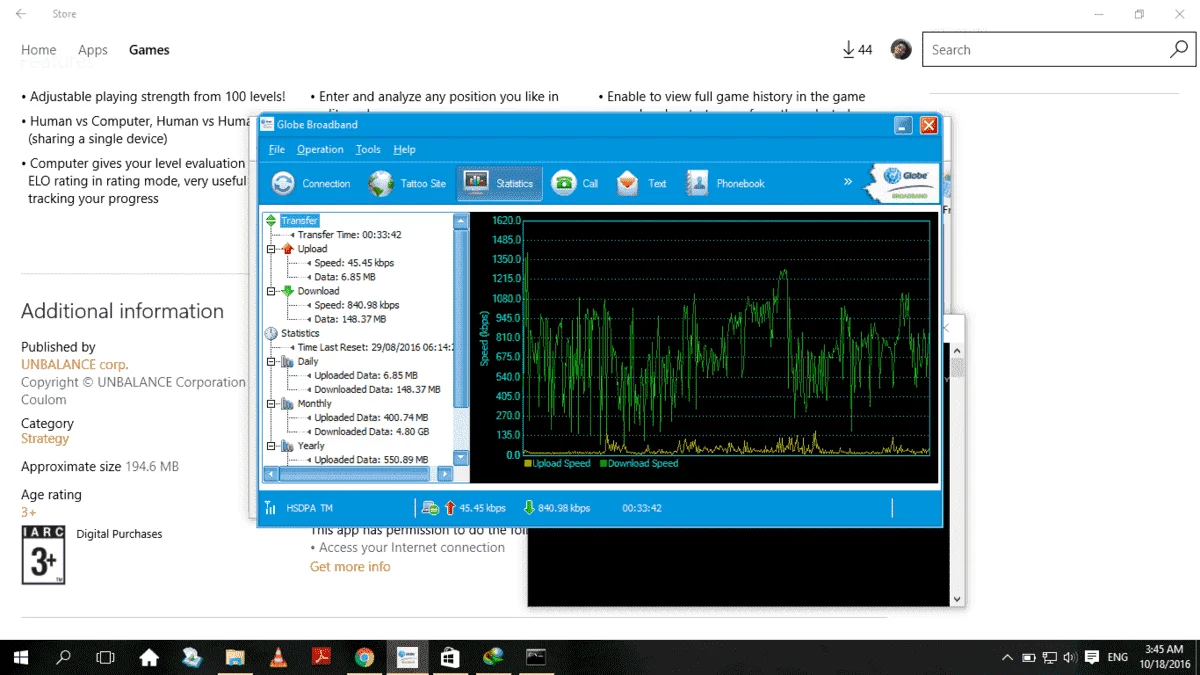Open the Tools menu

click(x=368, y=149)
